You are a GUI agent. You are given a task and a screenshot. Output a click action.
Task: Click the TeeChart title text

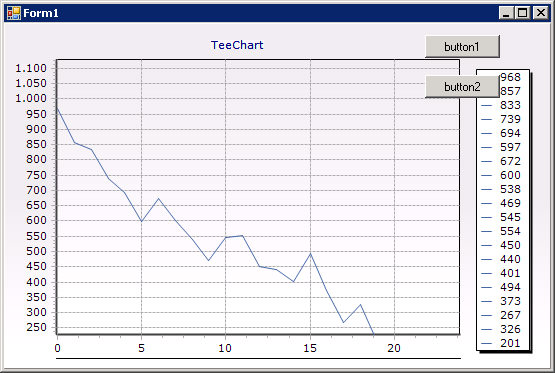(x=237, y=45)
